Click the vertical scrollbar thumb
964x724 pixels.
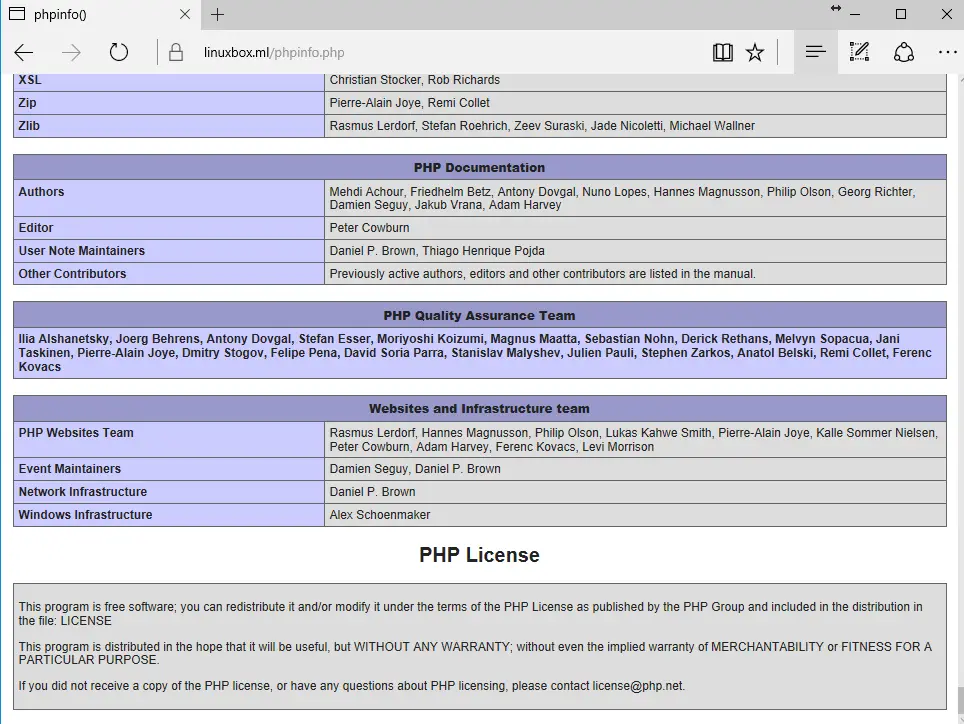click(x=960, y=701)
